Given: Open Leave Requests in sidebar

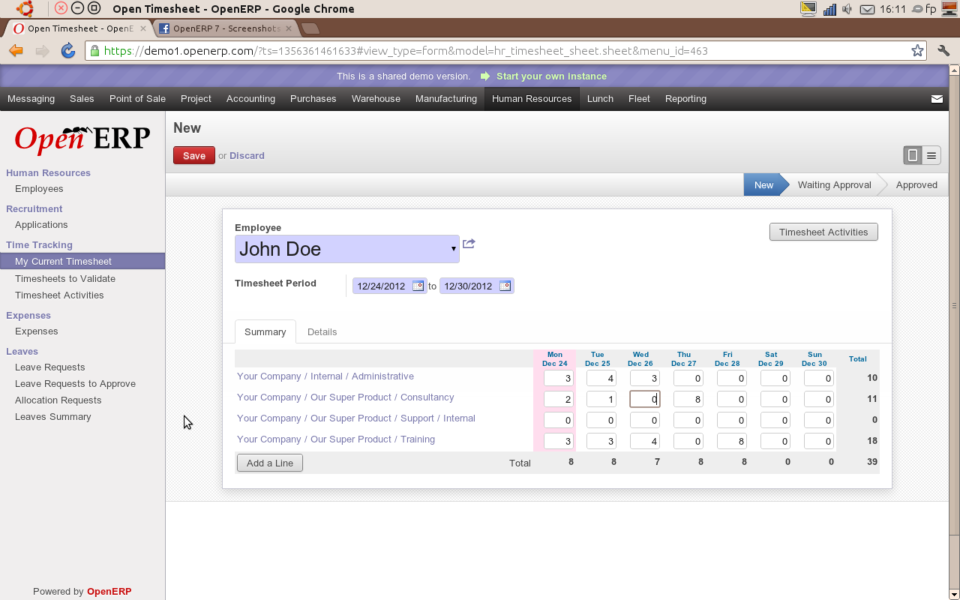Looking at the screenshot, I should click(x=50, y=367).
